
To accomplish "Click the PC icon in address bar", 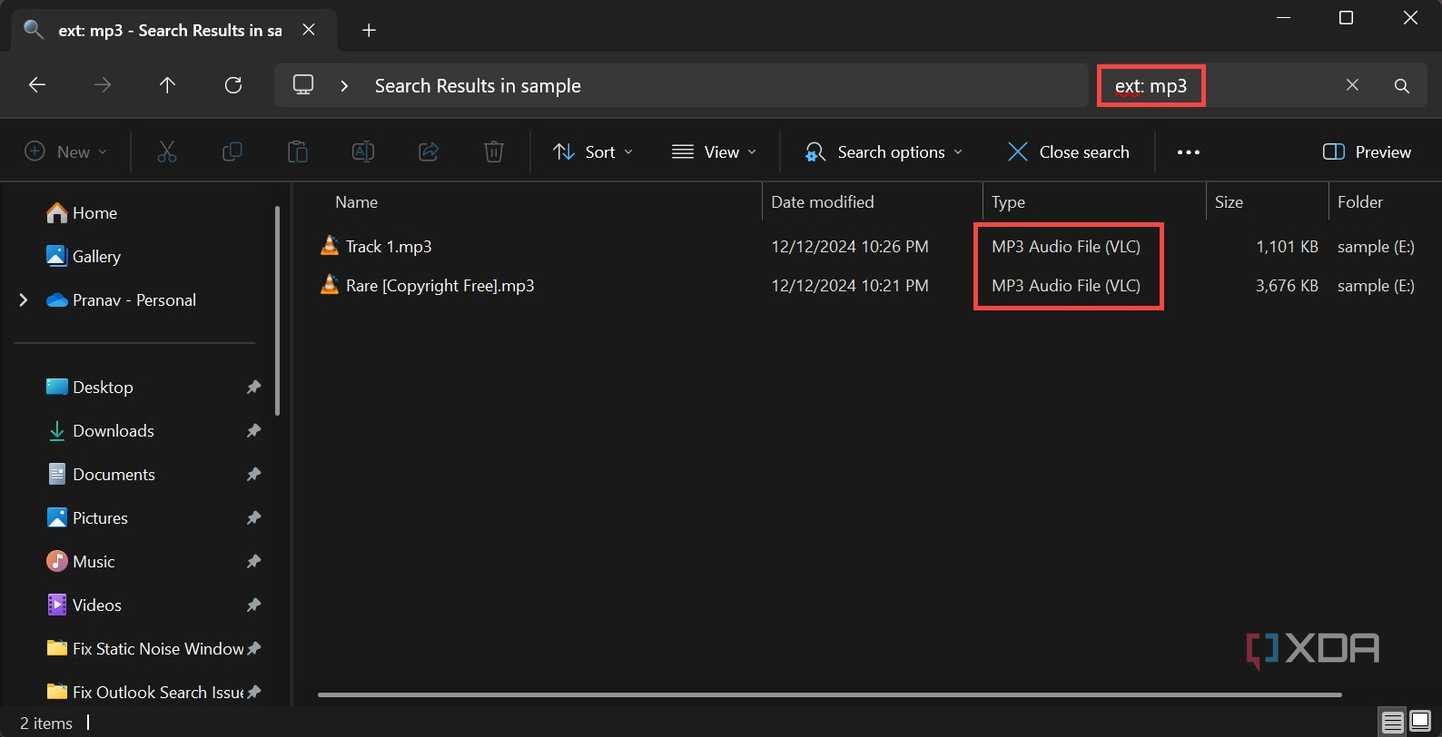I will (x=303, y=86).
